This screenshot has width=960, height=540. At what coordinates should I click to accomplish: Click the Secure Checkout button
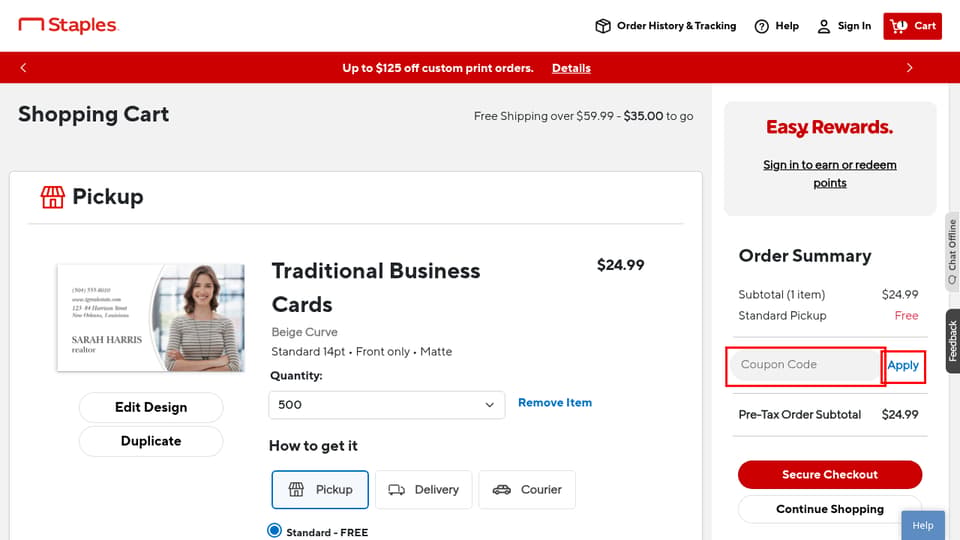(x=830, y=474)
